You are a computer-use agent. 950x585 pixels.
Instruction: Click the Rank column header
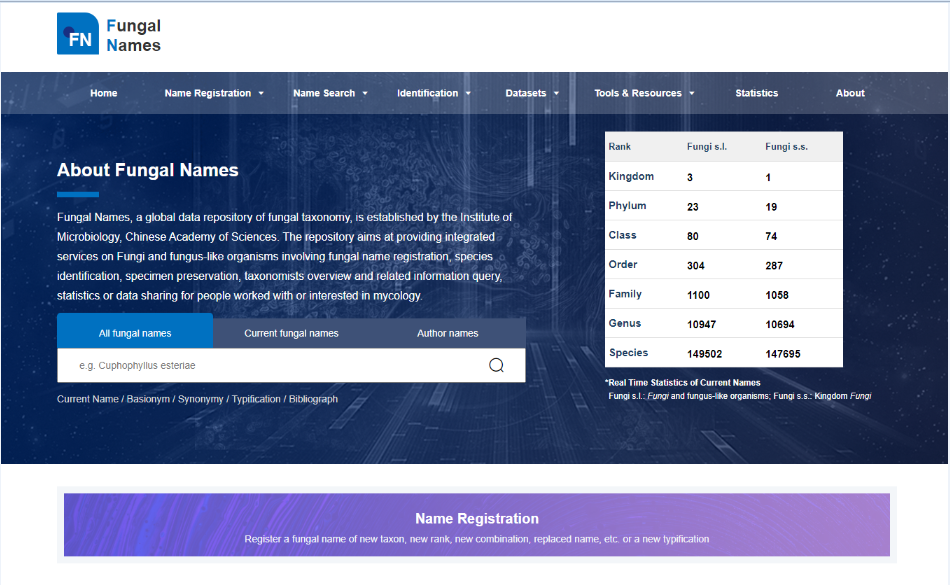[x=620, y=147]
